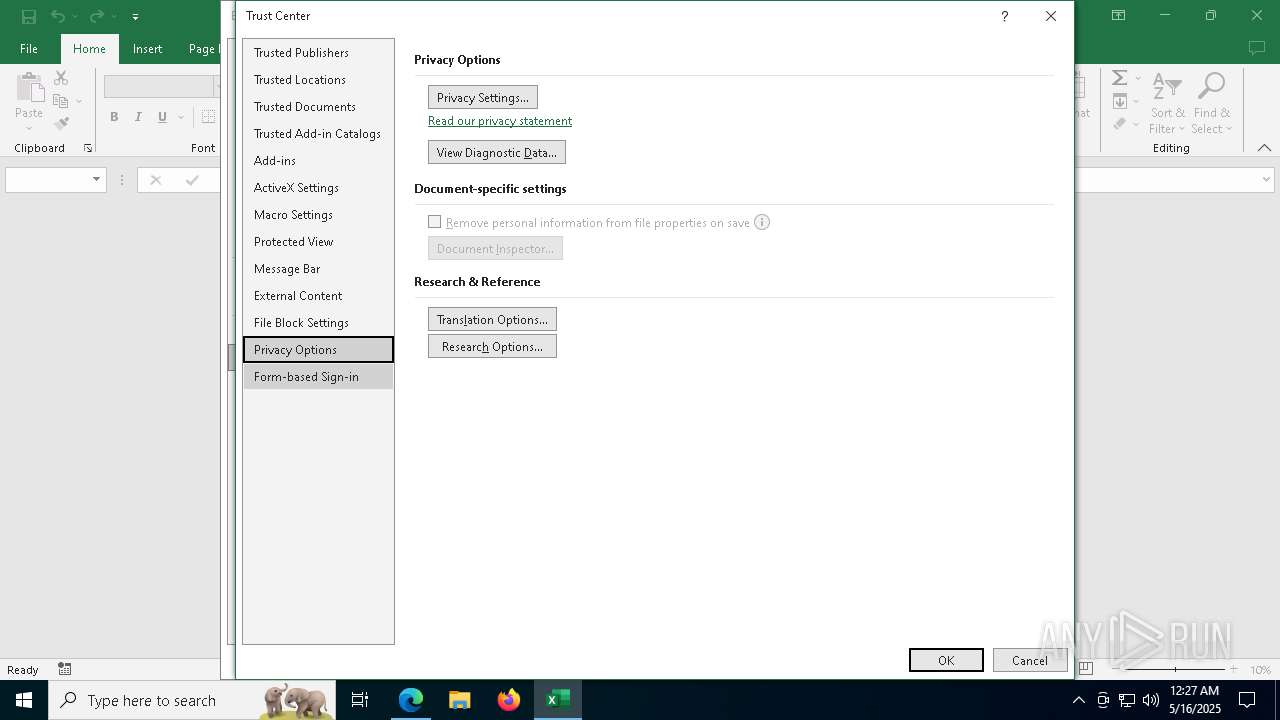
Task: Toggle 'Remove personal information from file properties' checkbox
Action: (x=435, y=222)
